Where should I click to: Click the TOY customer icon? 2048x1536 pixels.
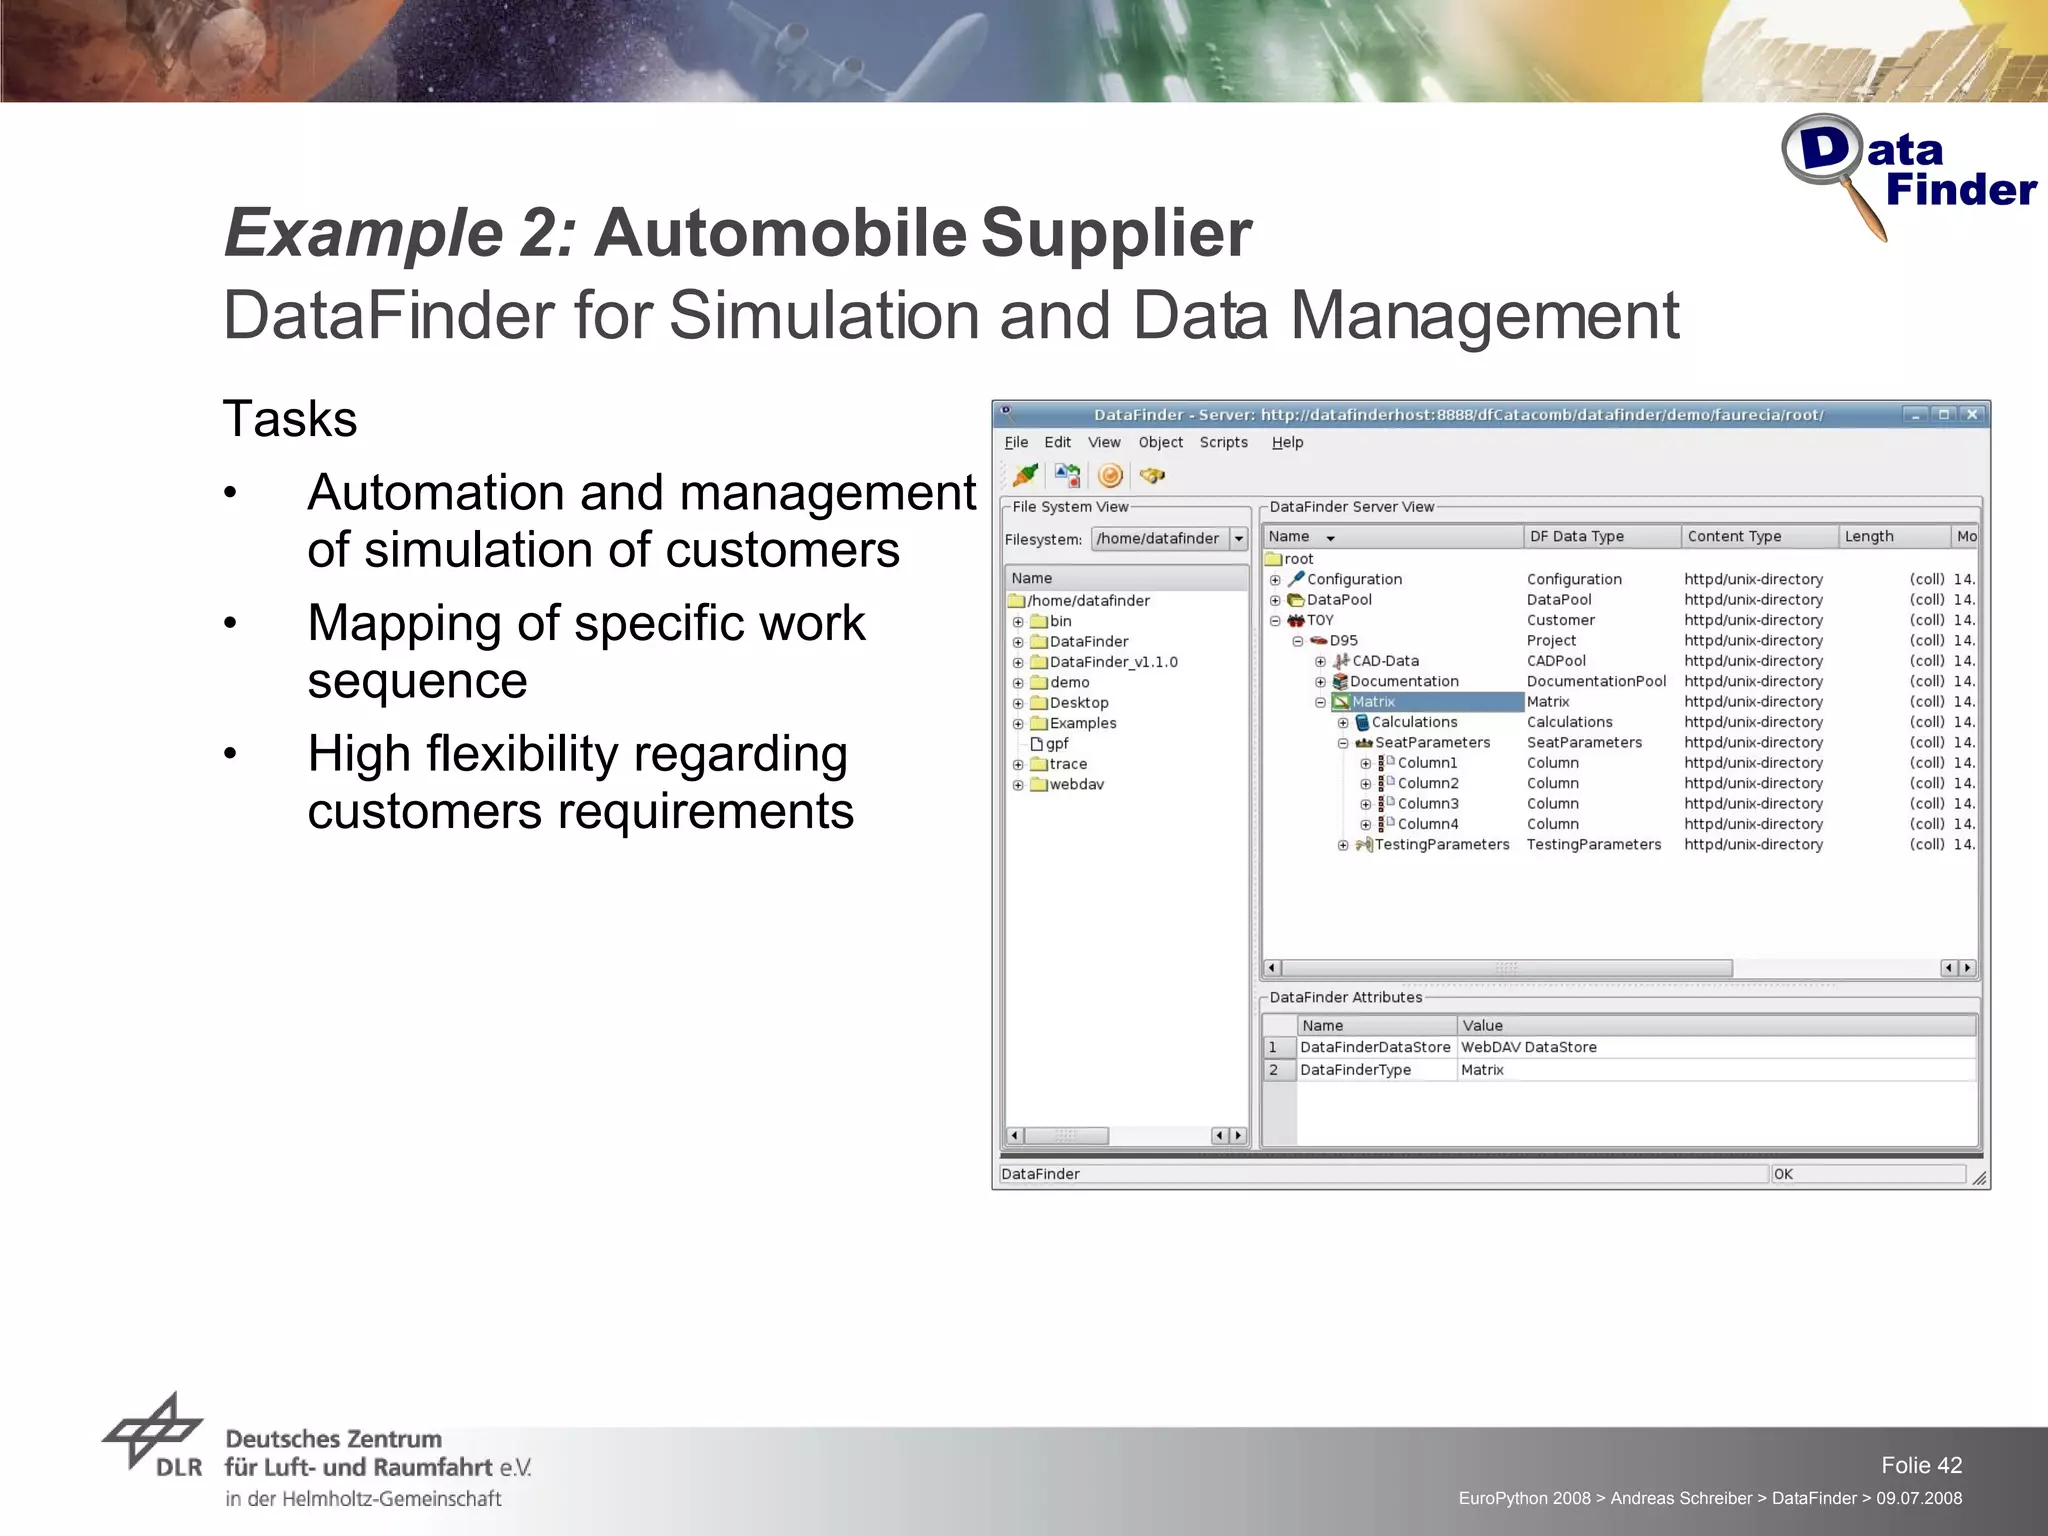point(1296,620)
